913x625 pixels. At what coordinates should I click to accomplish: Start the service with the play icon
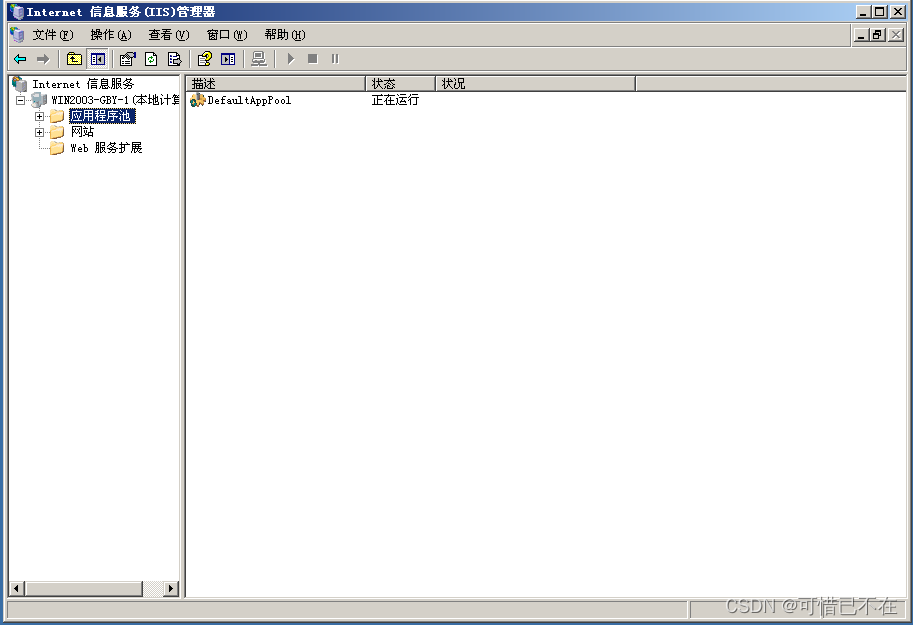click(289, 59)
